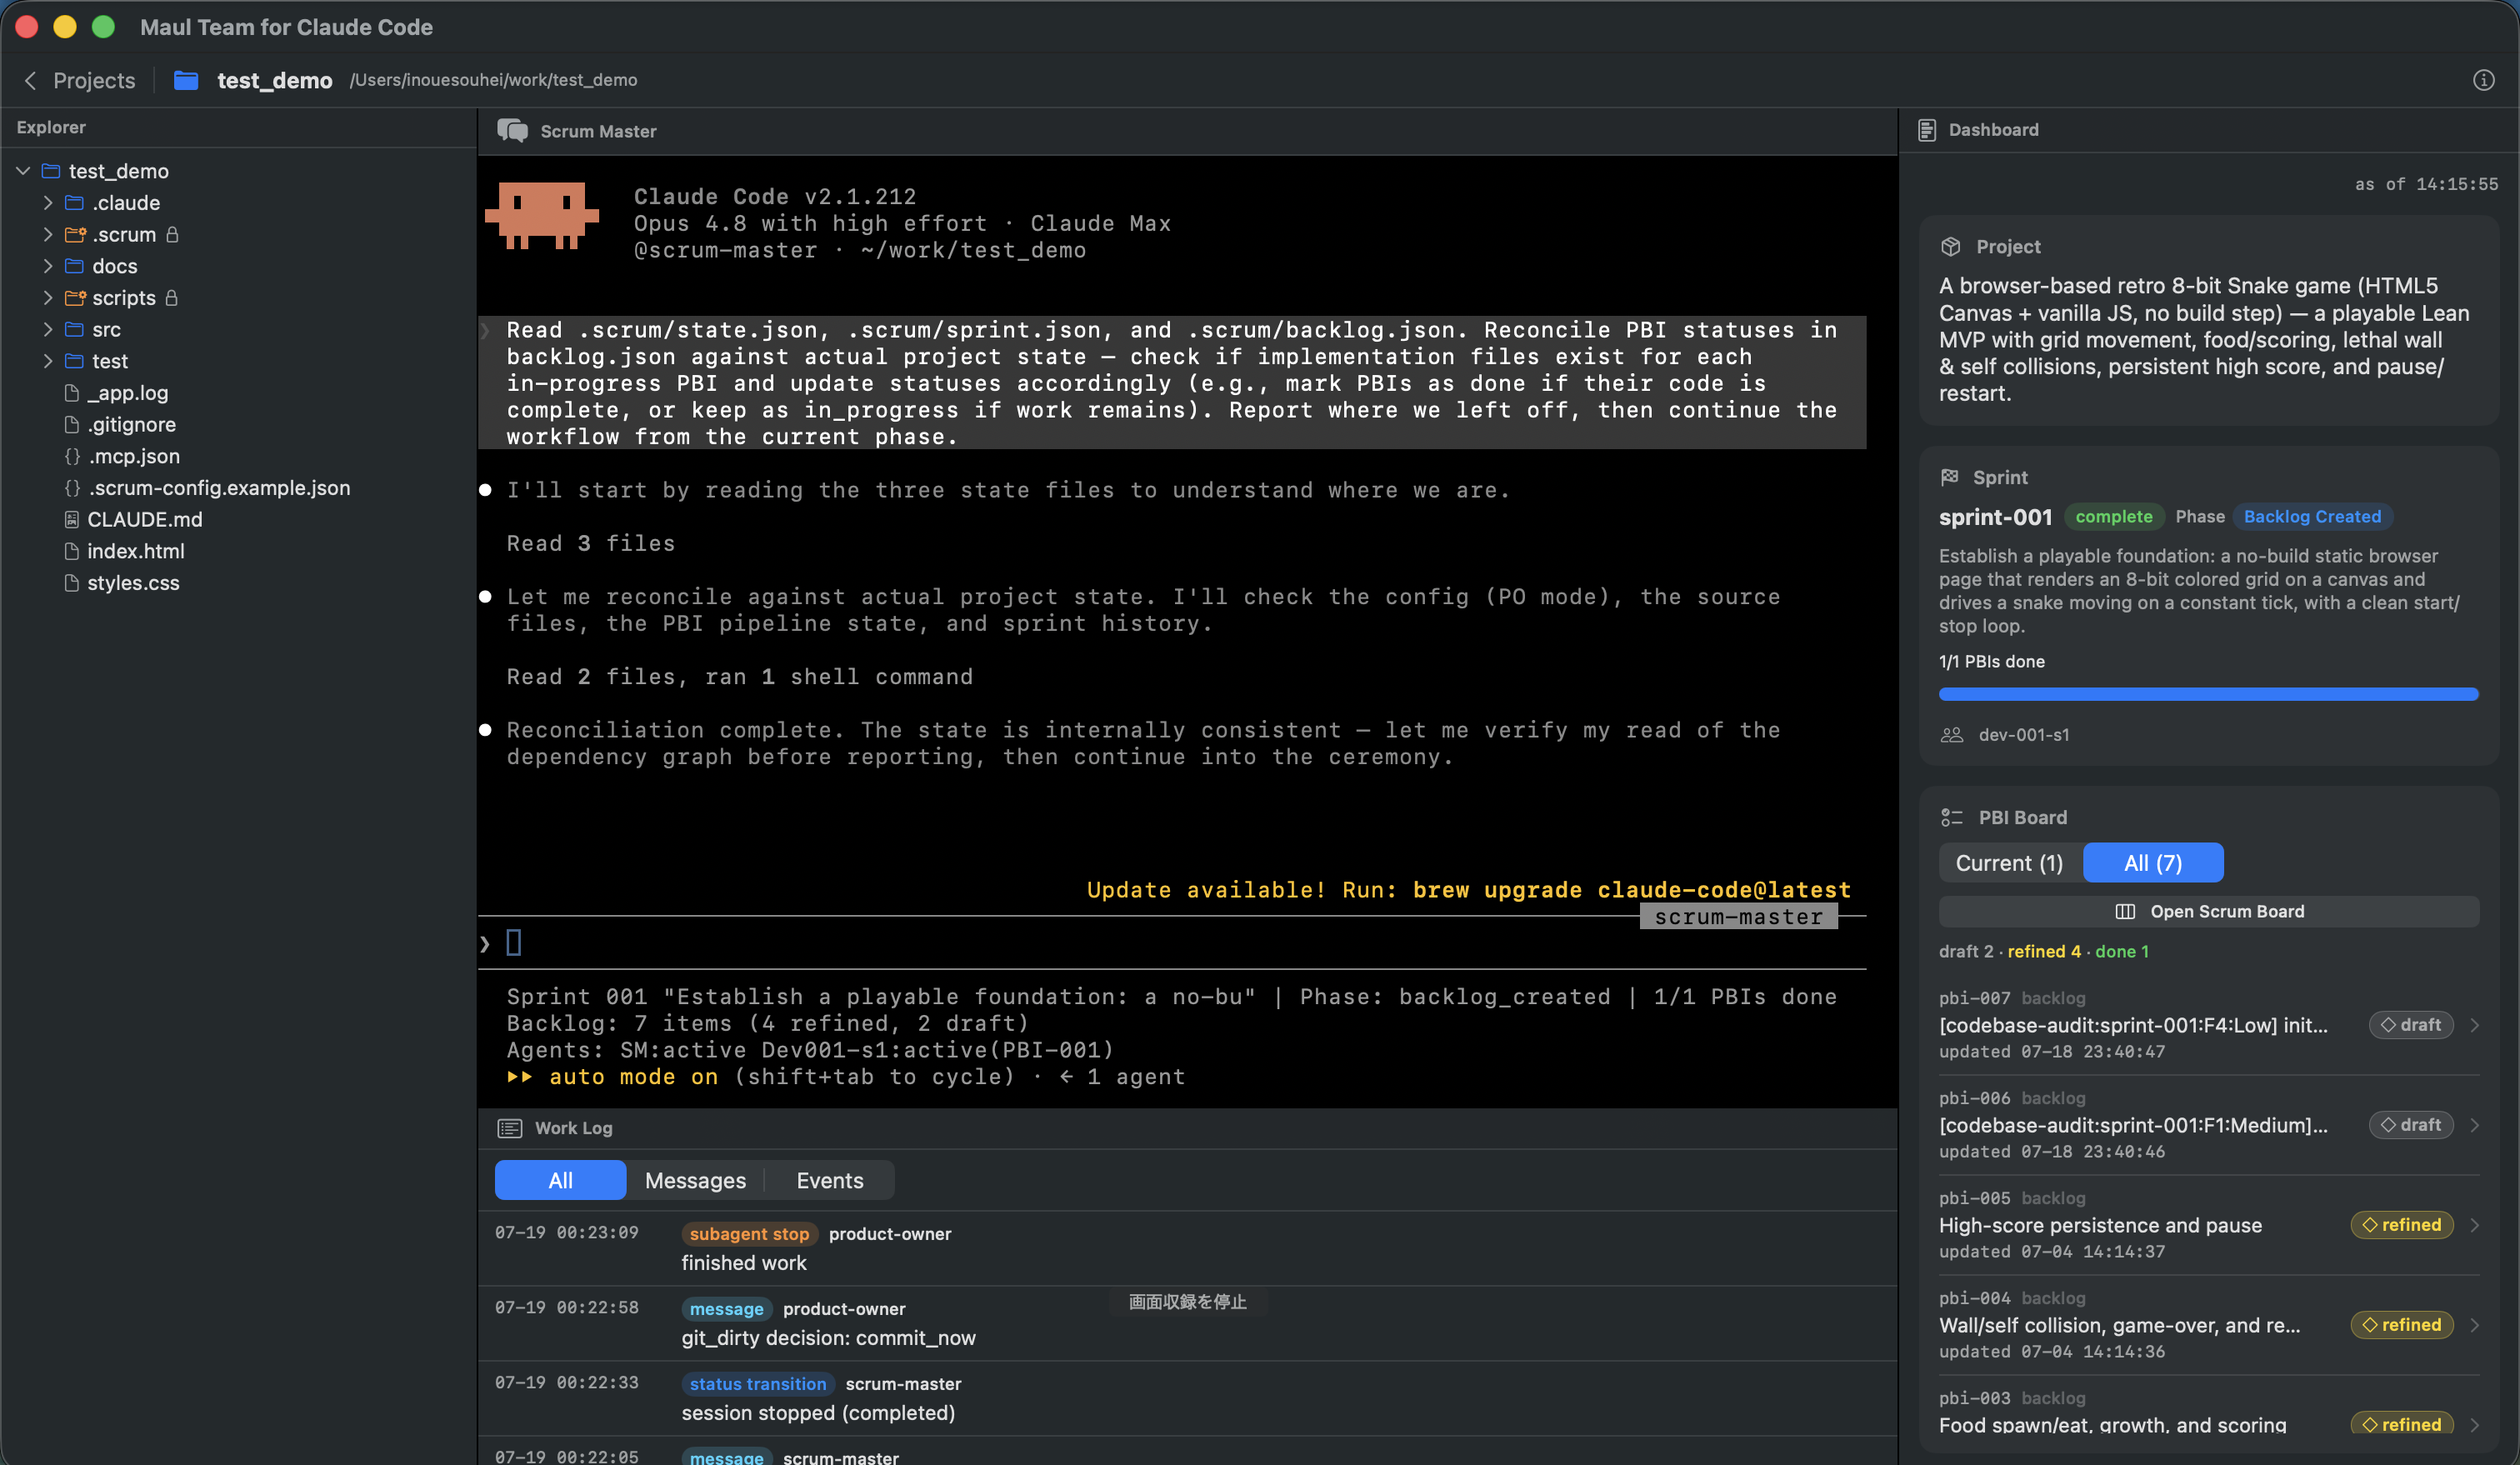The image size is (2520, 1465).
Task: Click the Claude Code pixel mascot logo
Action: (x=542, y=215)
